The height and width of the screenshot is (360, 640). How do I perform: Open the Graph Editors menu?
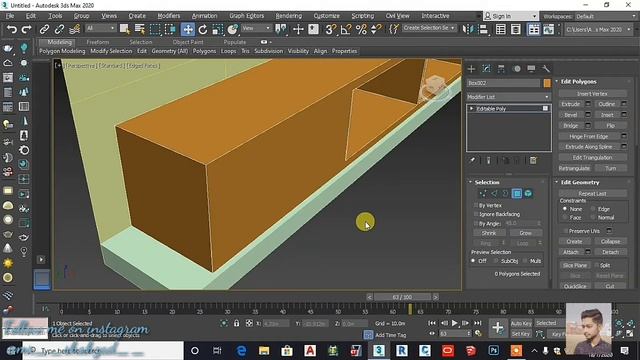247,16
